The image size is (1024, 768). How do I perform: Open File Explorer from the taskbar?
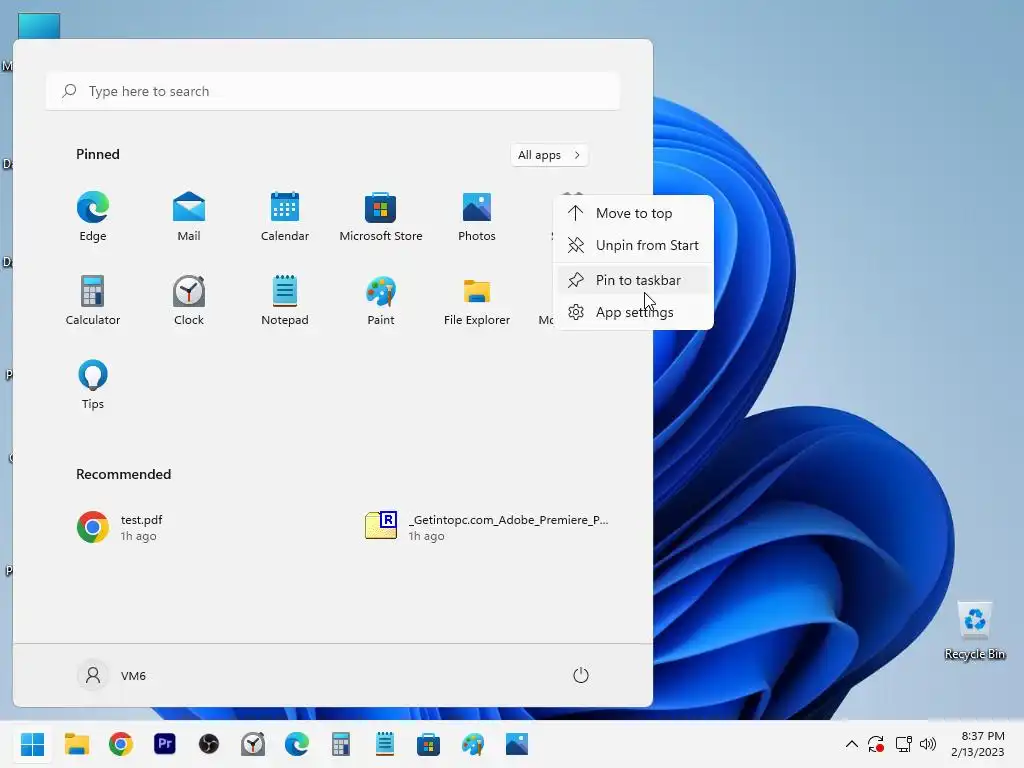pyautogui.click(x=76, y=744)
